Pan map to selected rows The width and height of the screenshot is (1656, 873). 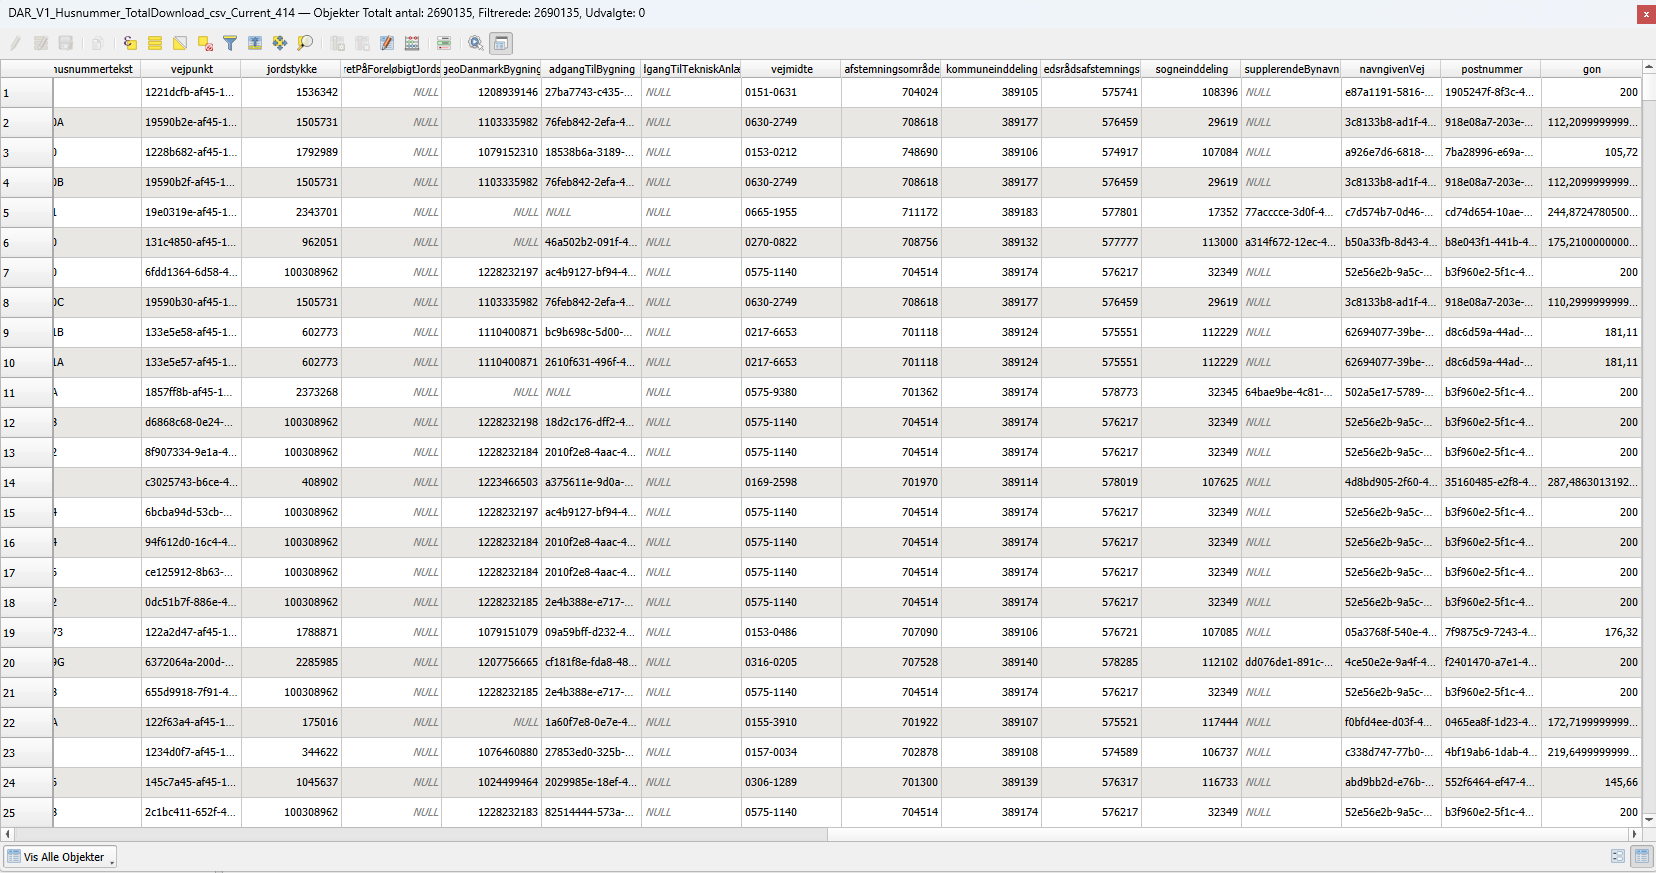280,43
